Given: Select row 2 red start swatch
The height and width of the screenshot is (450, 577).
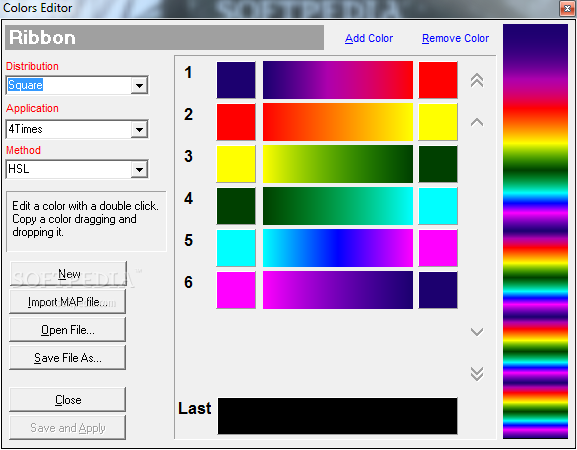Looking at the screenshot, I should click(236, 122).
